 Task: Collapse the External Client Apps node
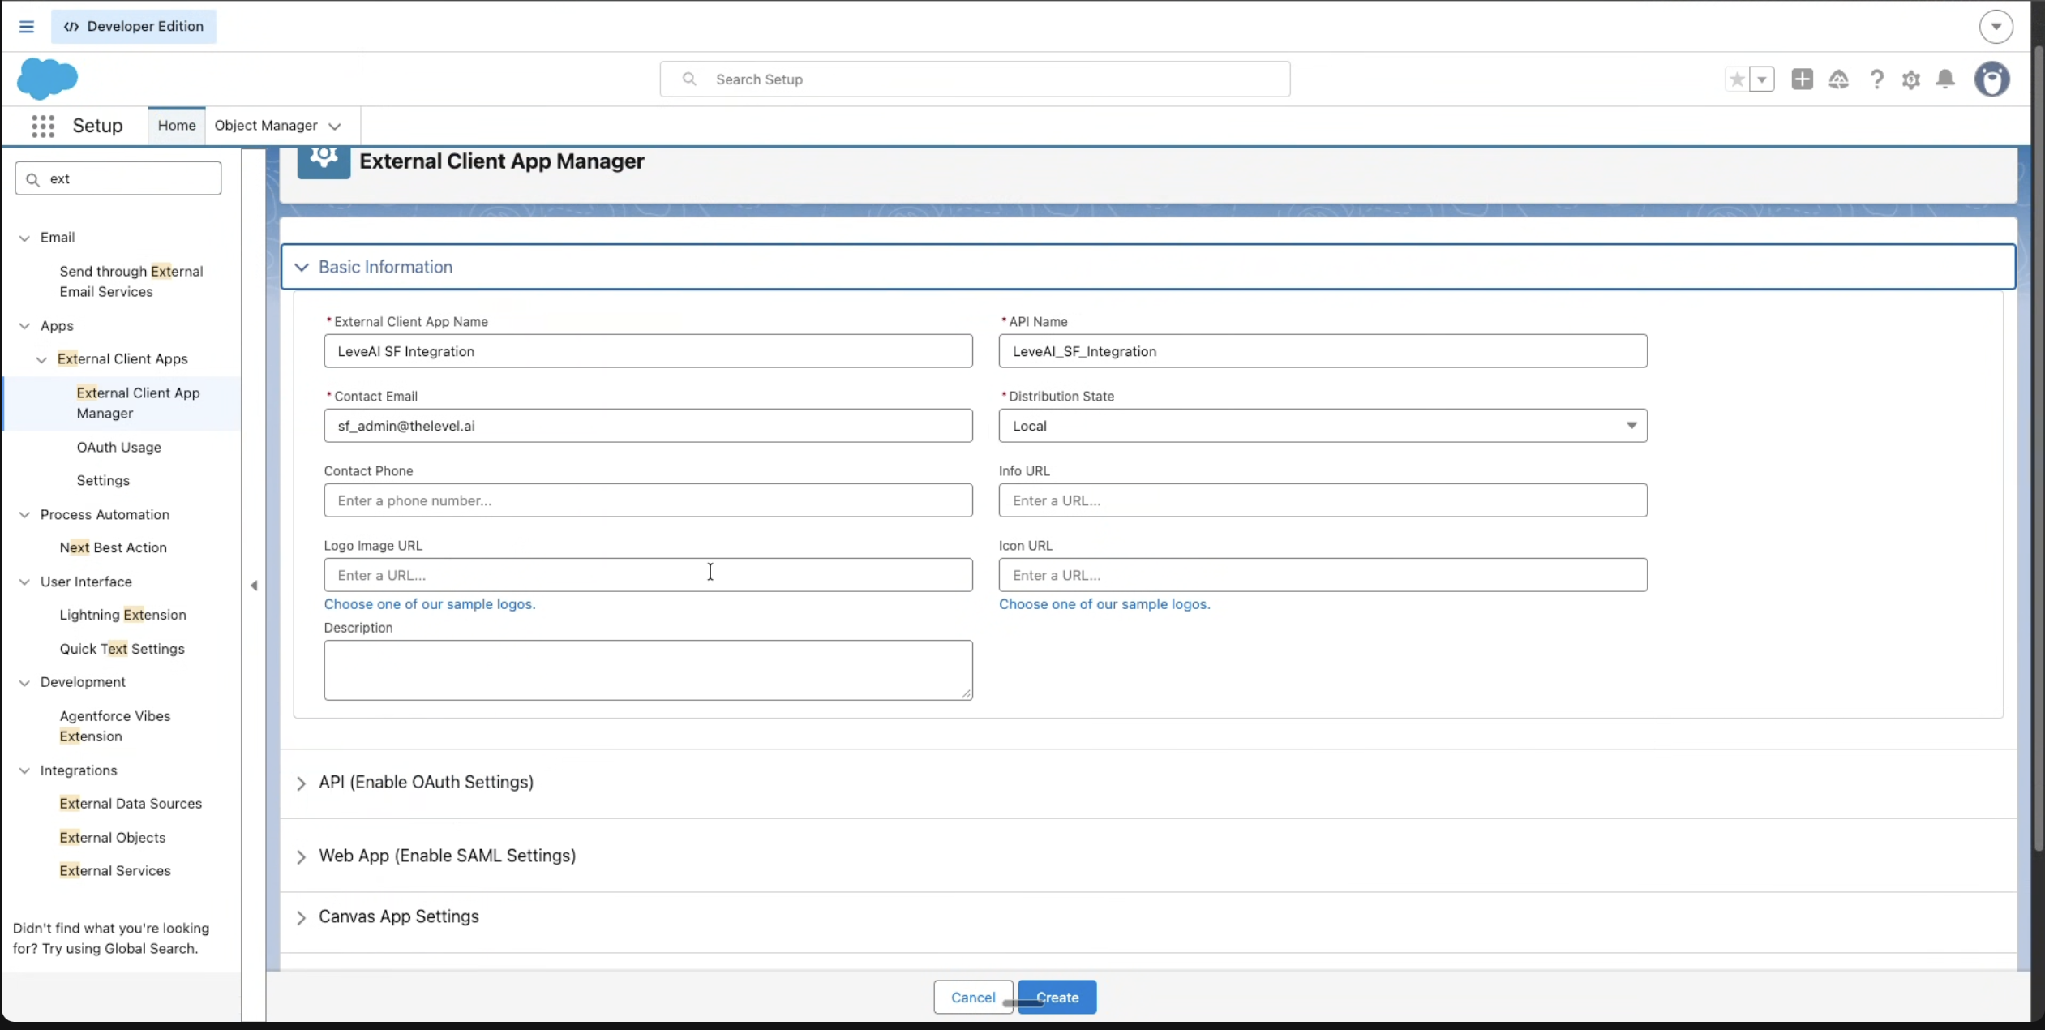42,359
